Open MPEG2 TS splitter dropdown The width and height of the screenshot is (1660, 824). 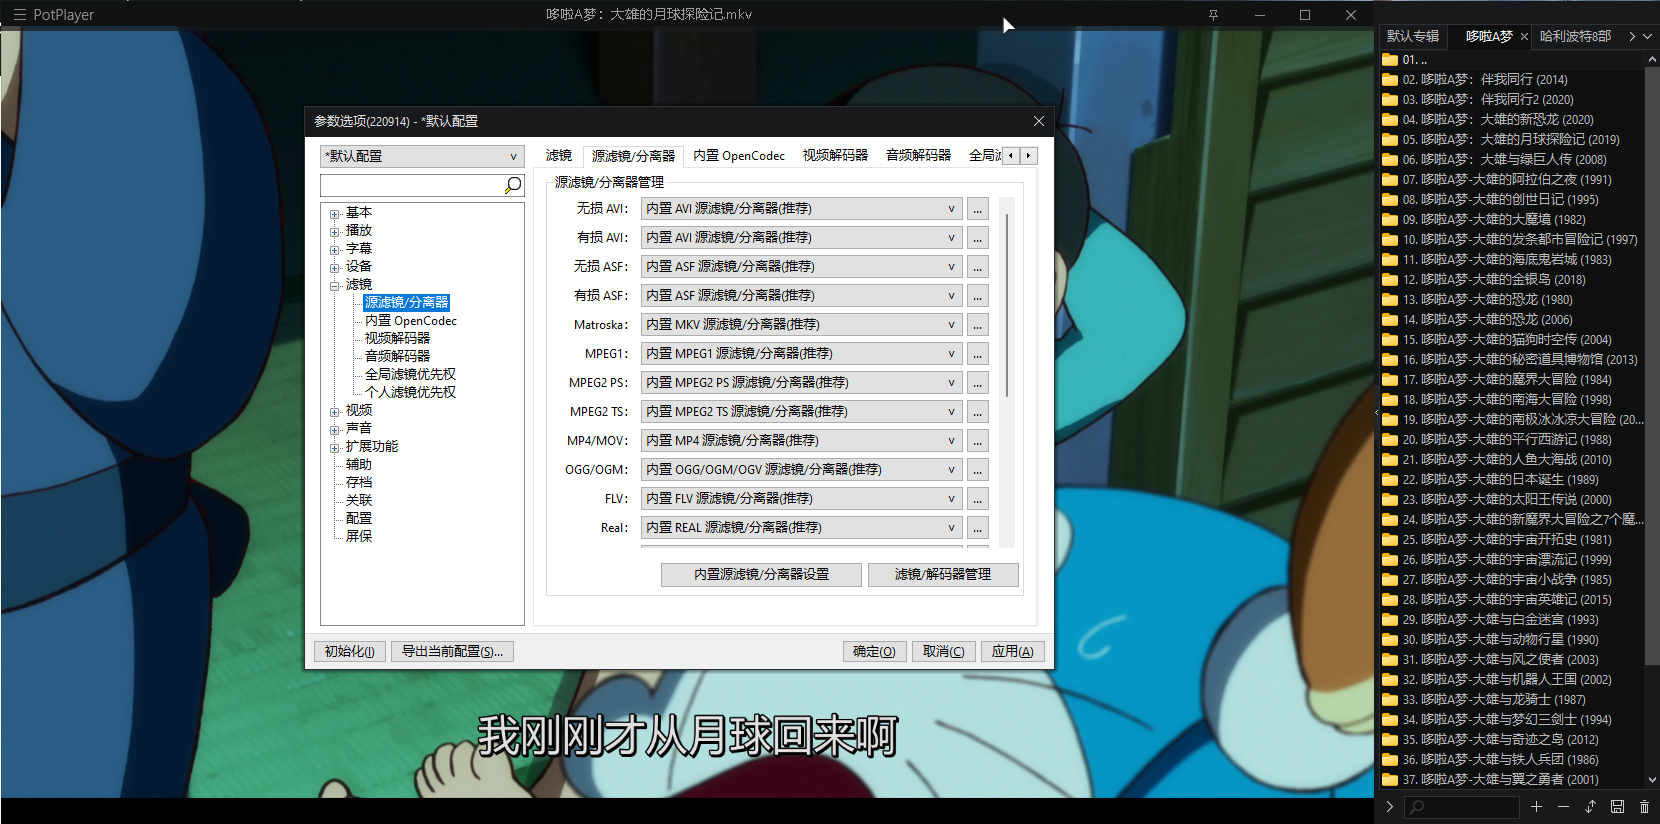click(801, 412)
